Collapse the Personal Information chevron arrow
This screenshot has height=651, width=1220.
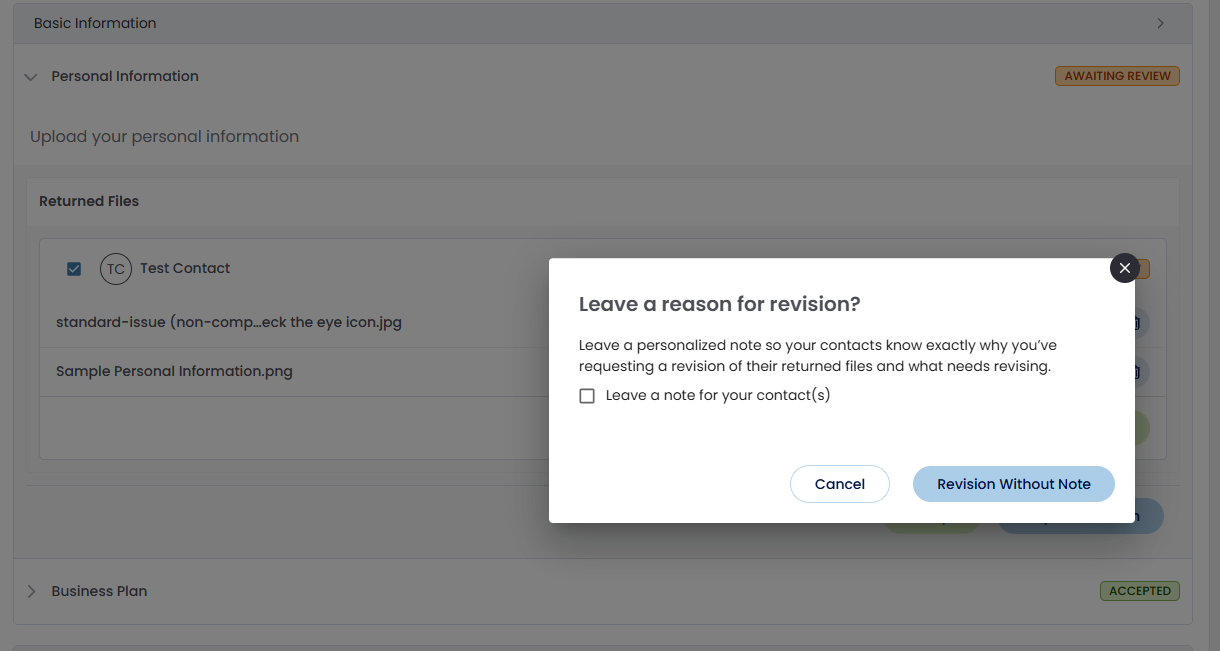(30, 76)
